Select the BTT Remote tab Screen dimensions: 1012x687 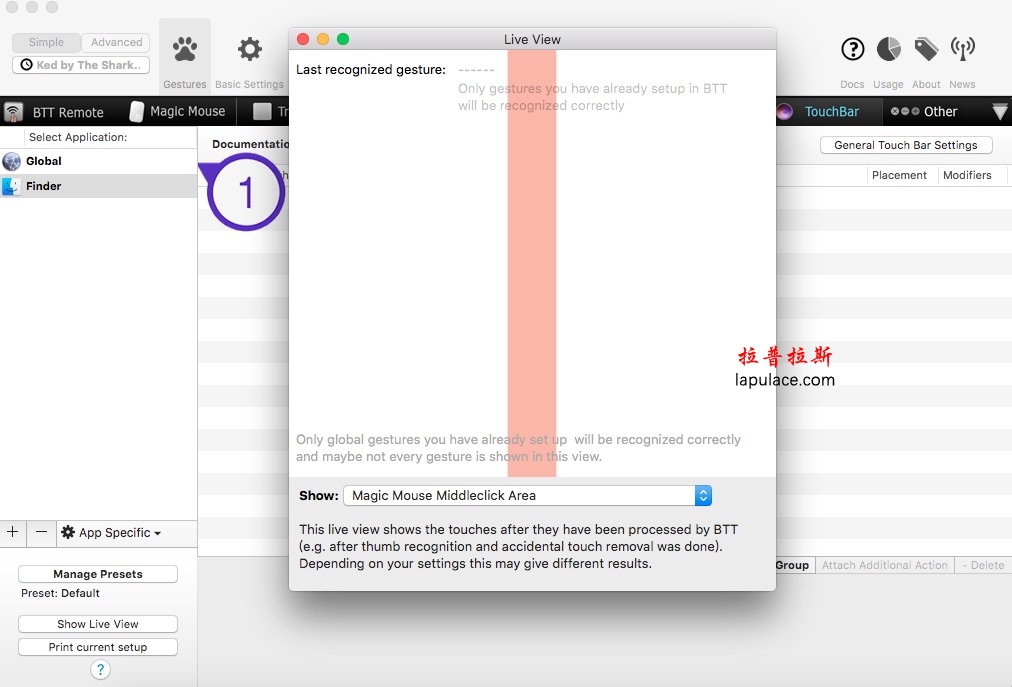click(x=55, y=112)
